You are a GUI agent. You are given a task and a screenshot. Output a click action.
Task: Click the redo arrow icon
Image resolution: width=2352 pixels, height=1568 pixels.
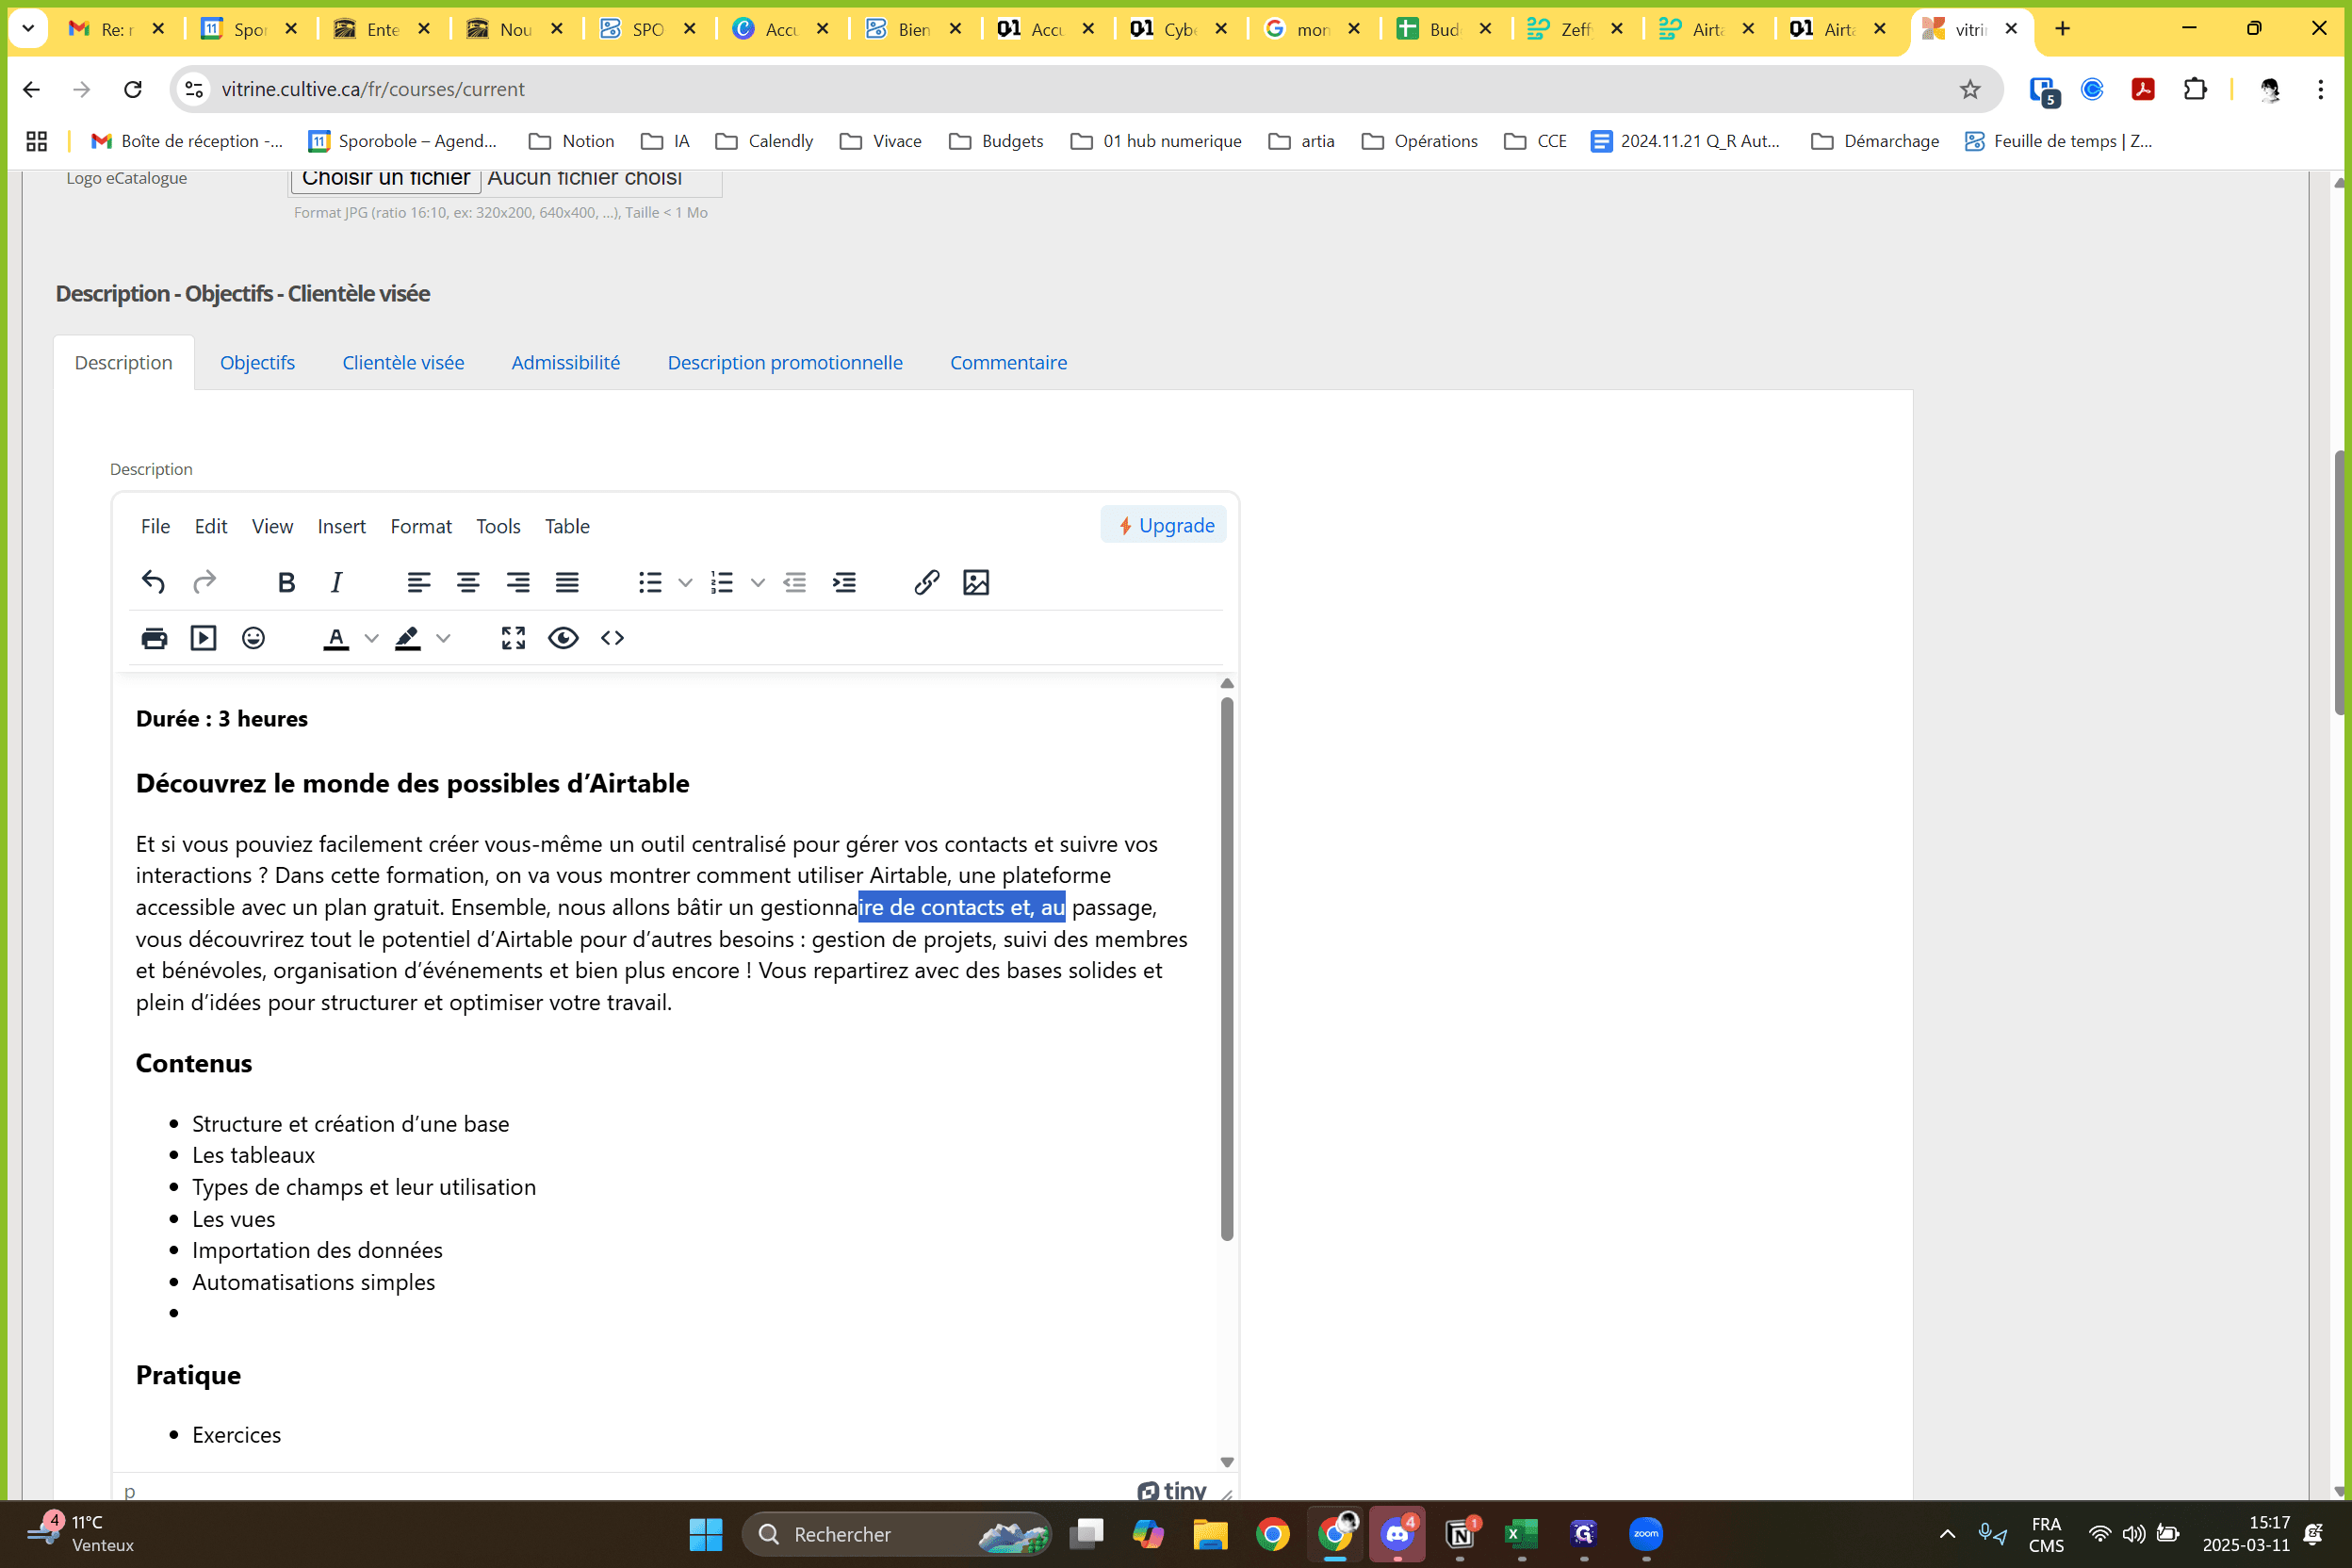204,582
